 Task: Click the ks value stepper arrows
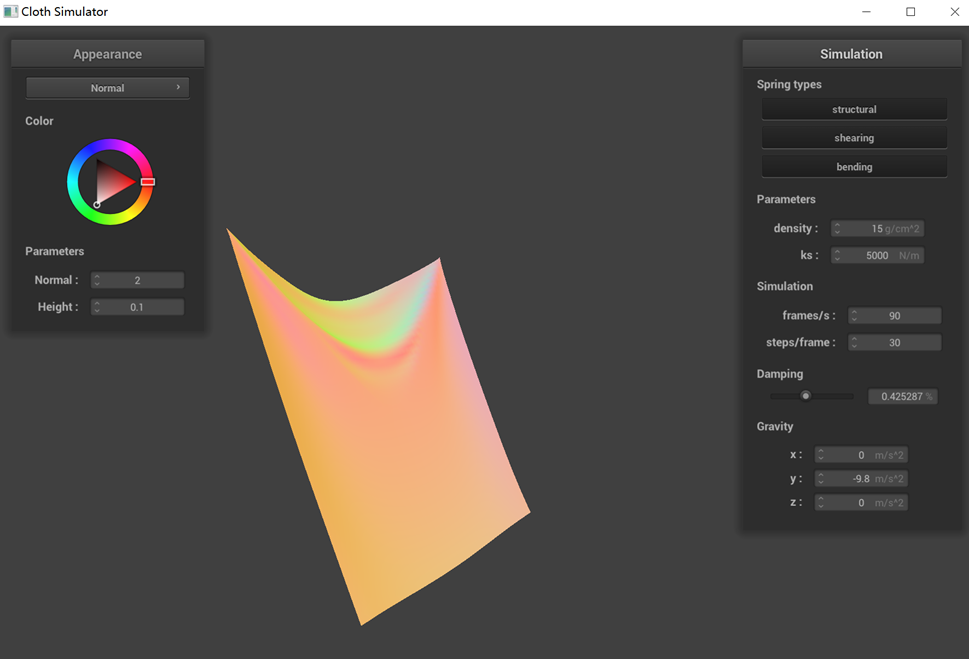click(837, 256)
